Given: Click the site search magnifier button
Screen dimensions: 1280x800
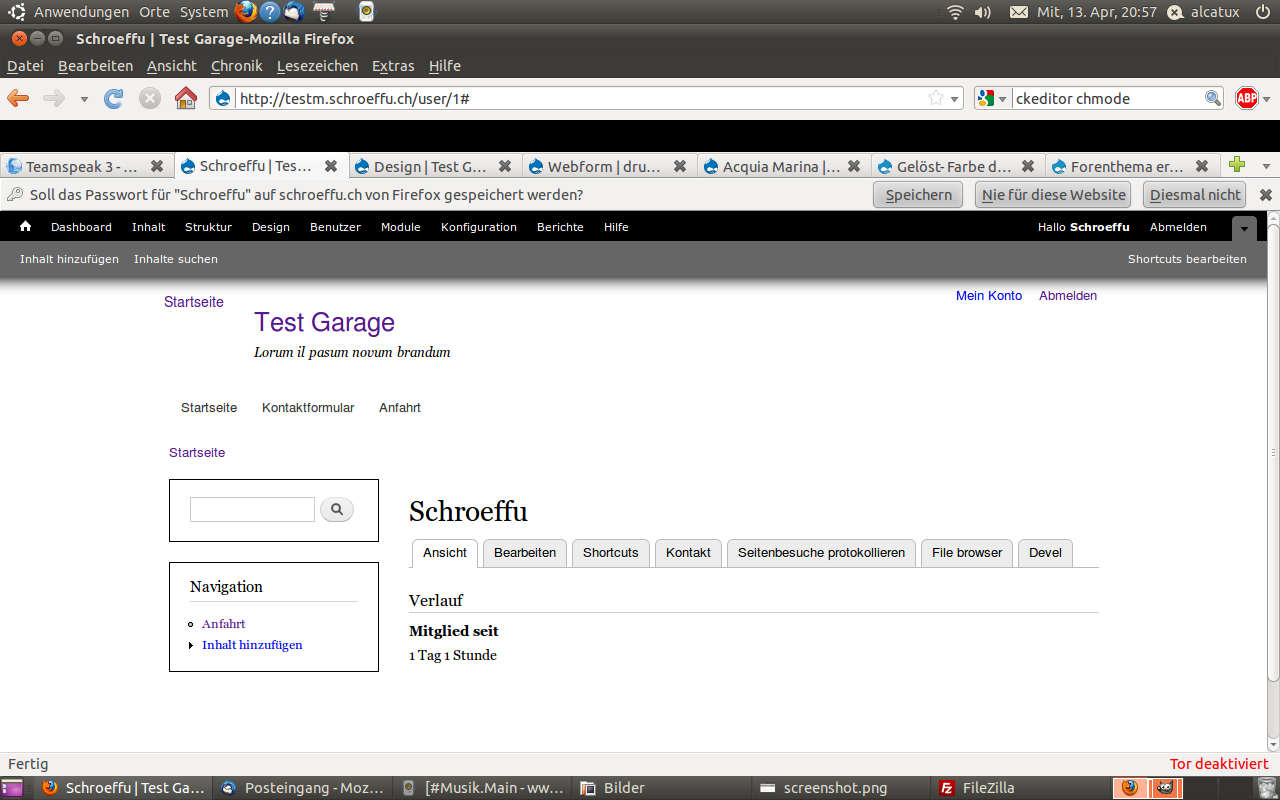Looking at the screenshot, I should (337, 510).
